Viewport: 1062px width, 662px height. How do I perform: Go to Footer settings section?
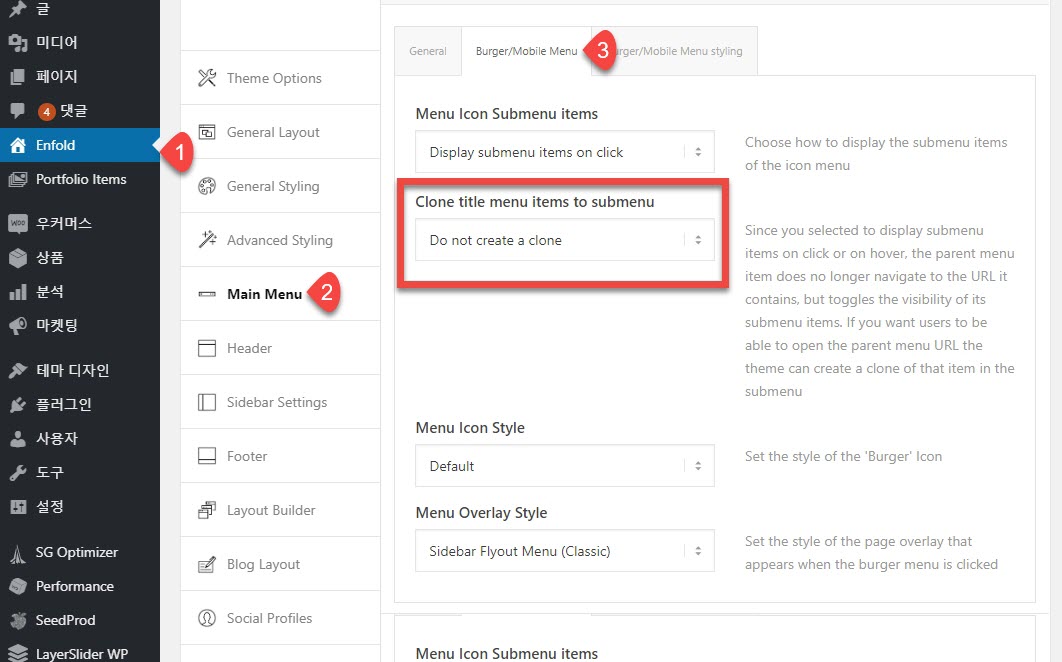point(280,456)
